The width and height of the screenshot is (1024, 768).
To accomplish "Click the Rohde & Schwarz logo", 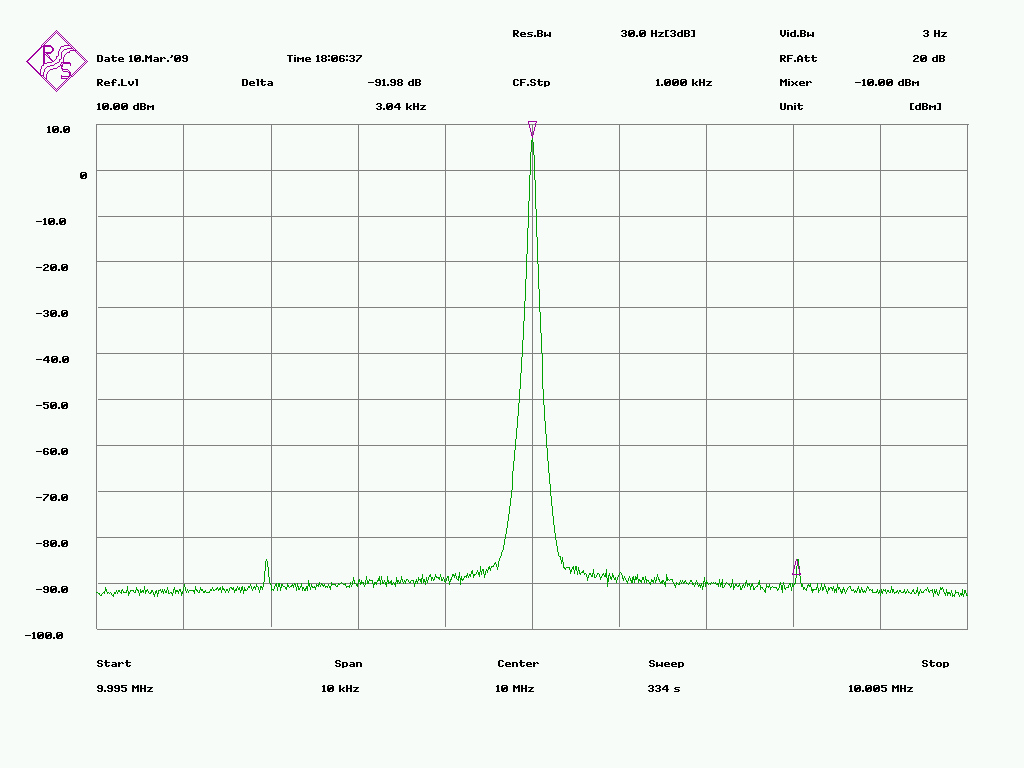I will (57, 61).
